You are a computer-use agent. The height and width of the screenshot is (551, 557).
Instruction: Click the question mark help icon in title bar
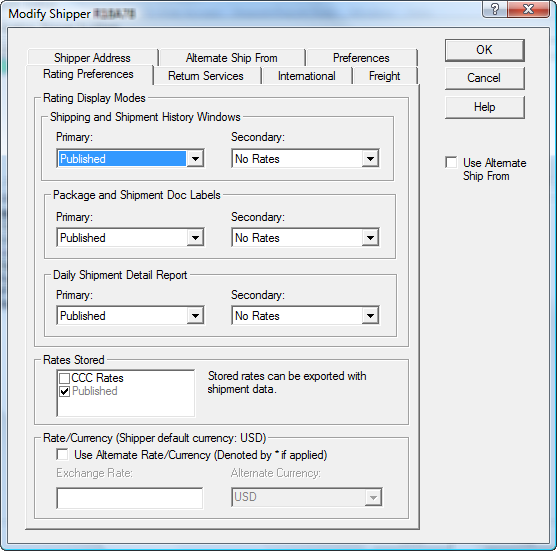(495, 9)
